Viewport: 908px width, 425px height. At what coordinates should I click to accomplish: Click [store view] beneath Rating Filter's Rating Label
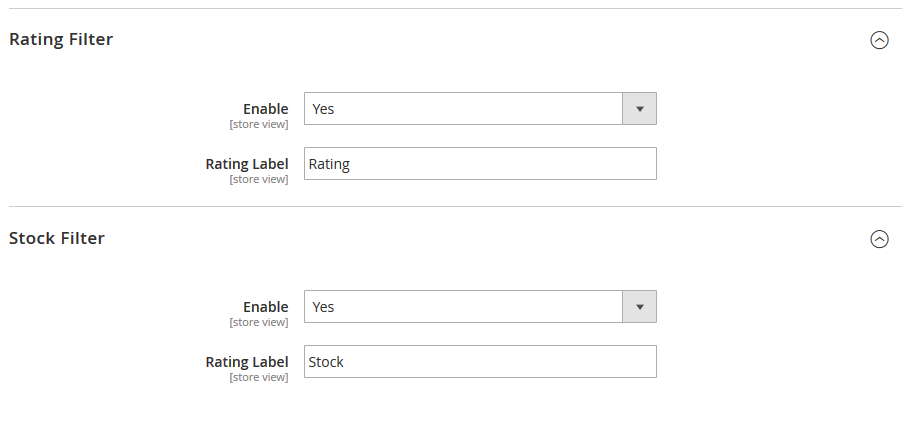click(259, 180)
